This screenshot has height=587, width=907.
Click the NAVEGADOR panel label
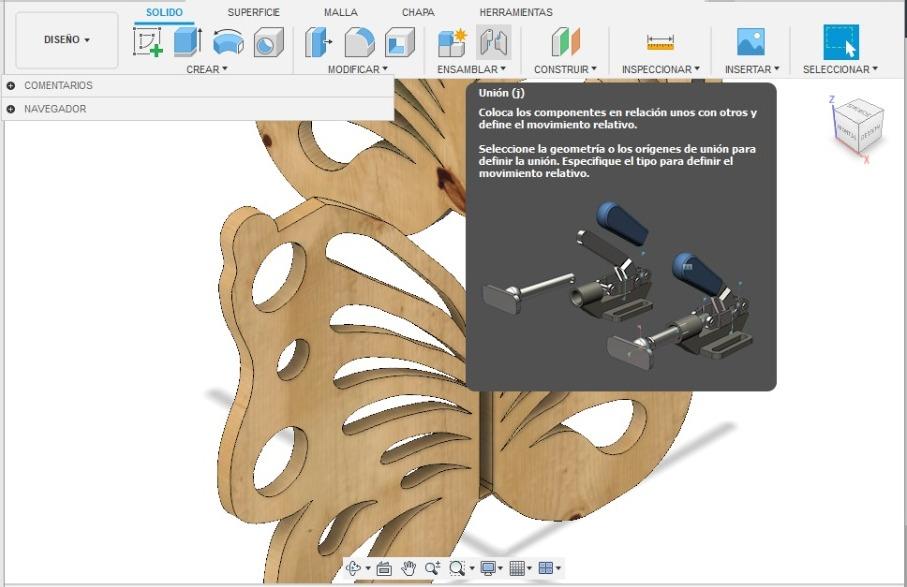(55, 109)
